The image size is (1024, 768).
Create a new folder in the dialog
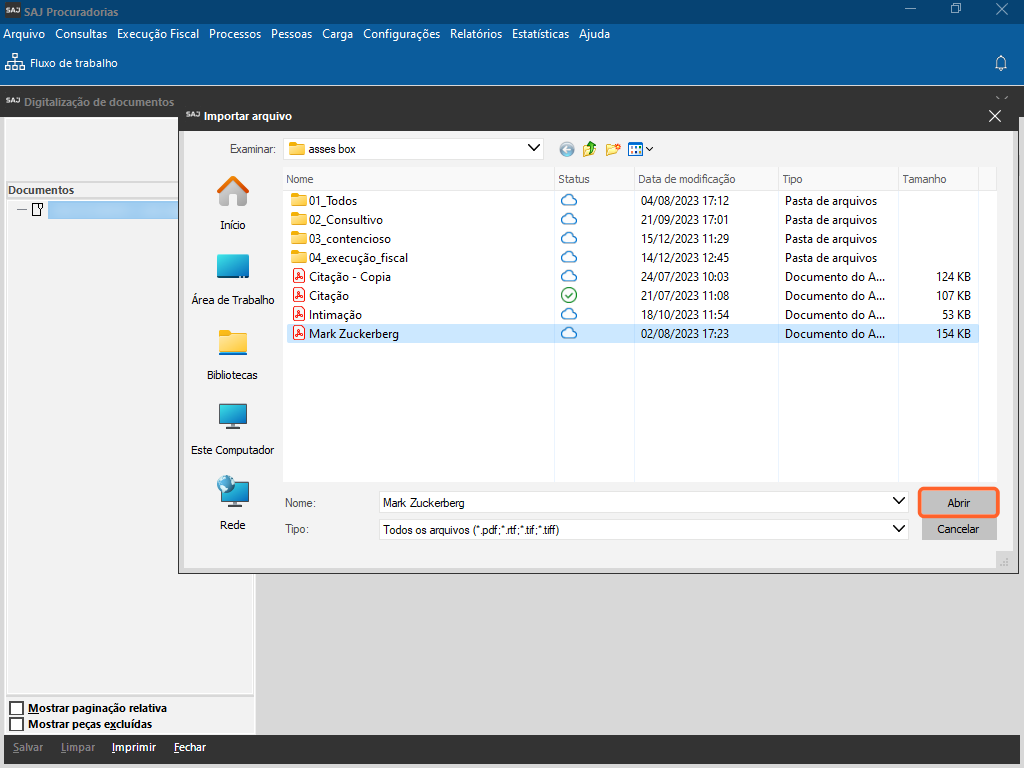[613, 149]
